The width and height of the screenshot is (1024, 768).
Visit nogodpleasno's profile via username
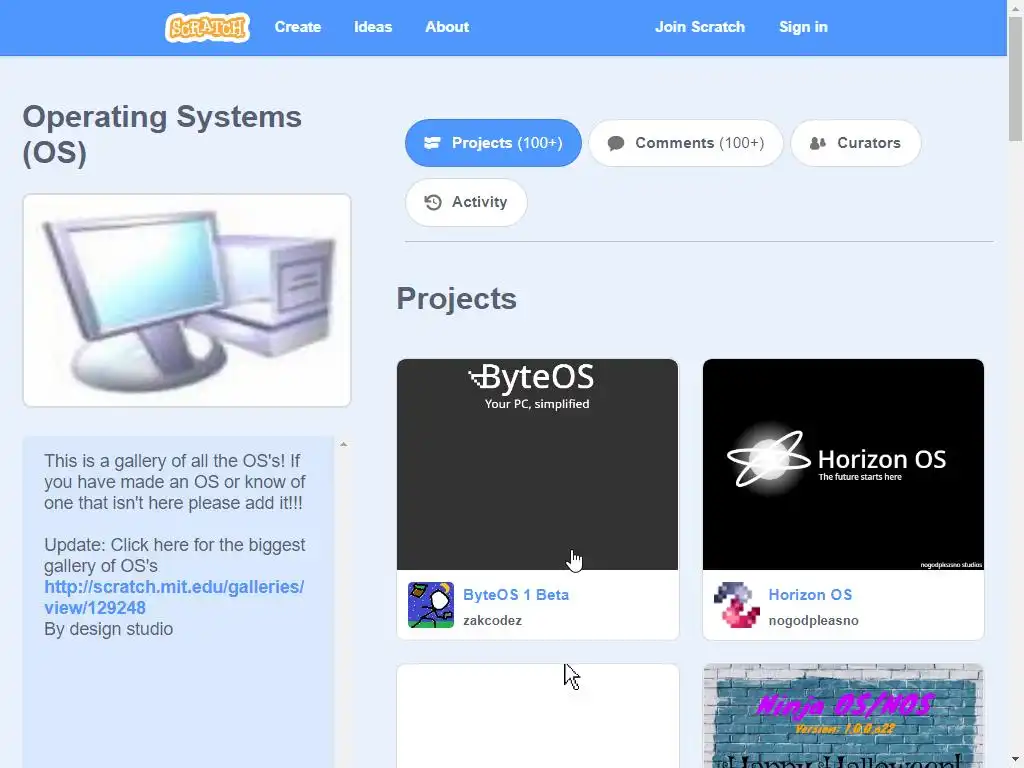(813, 620)
